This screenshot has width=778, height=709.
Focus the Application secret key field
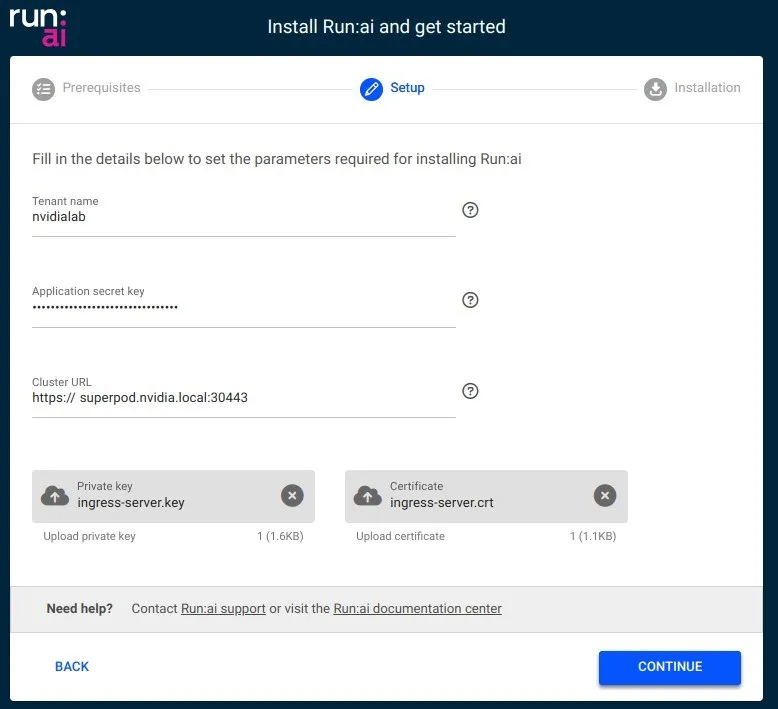coord(244,307)
